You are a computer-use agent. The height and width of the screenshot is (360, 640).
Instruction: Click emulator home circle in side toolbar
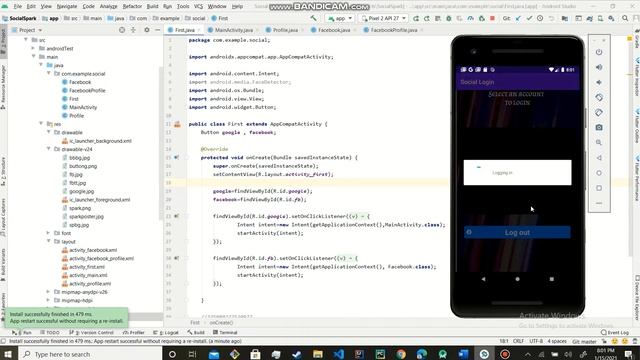(599, 173)
